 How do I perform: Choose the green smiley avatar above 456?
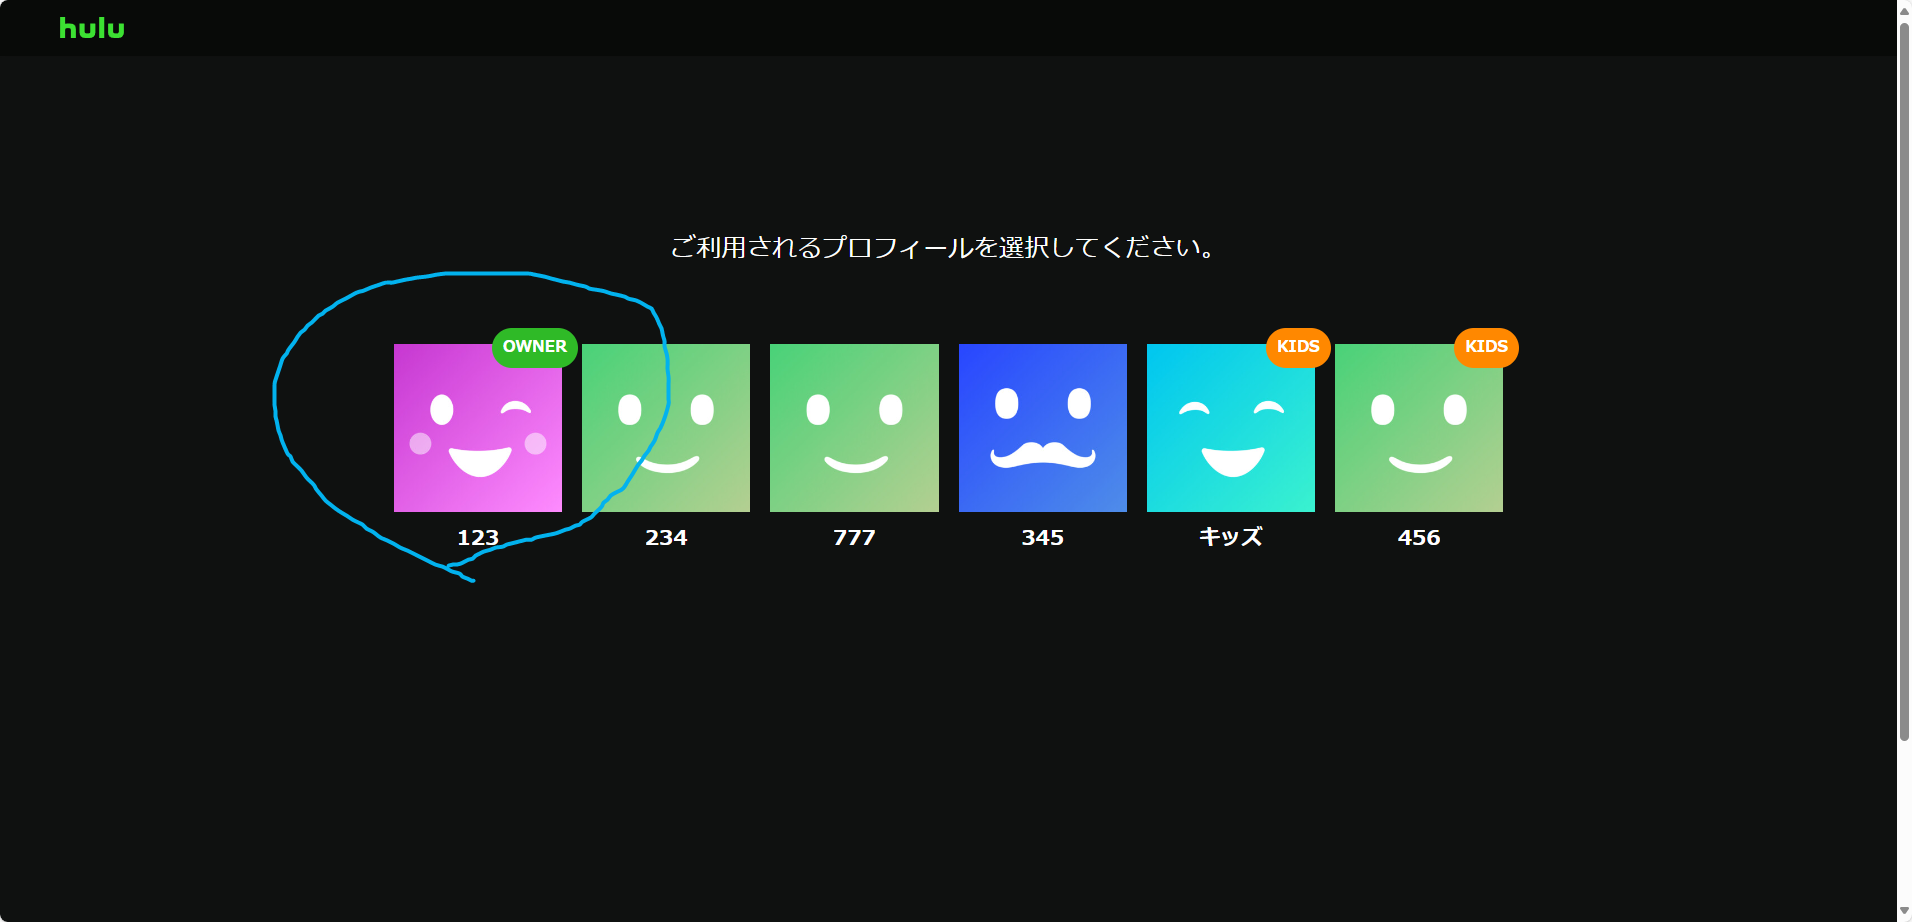1418,428
